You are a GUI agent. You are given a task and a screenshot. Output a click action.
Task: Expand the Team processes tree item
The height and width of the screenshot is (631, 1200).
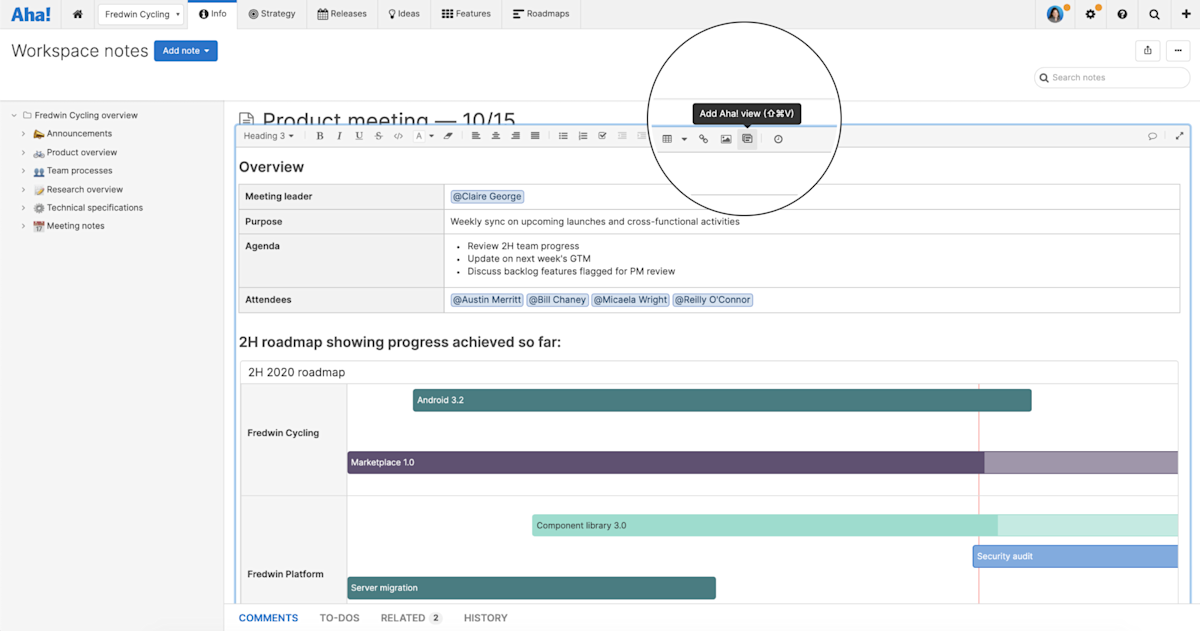click(24, 171)
